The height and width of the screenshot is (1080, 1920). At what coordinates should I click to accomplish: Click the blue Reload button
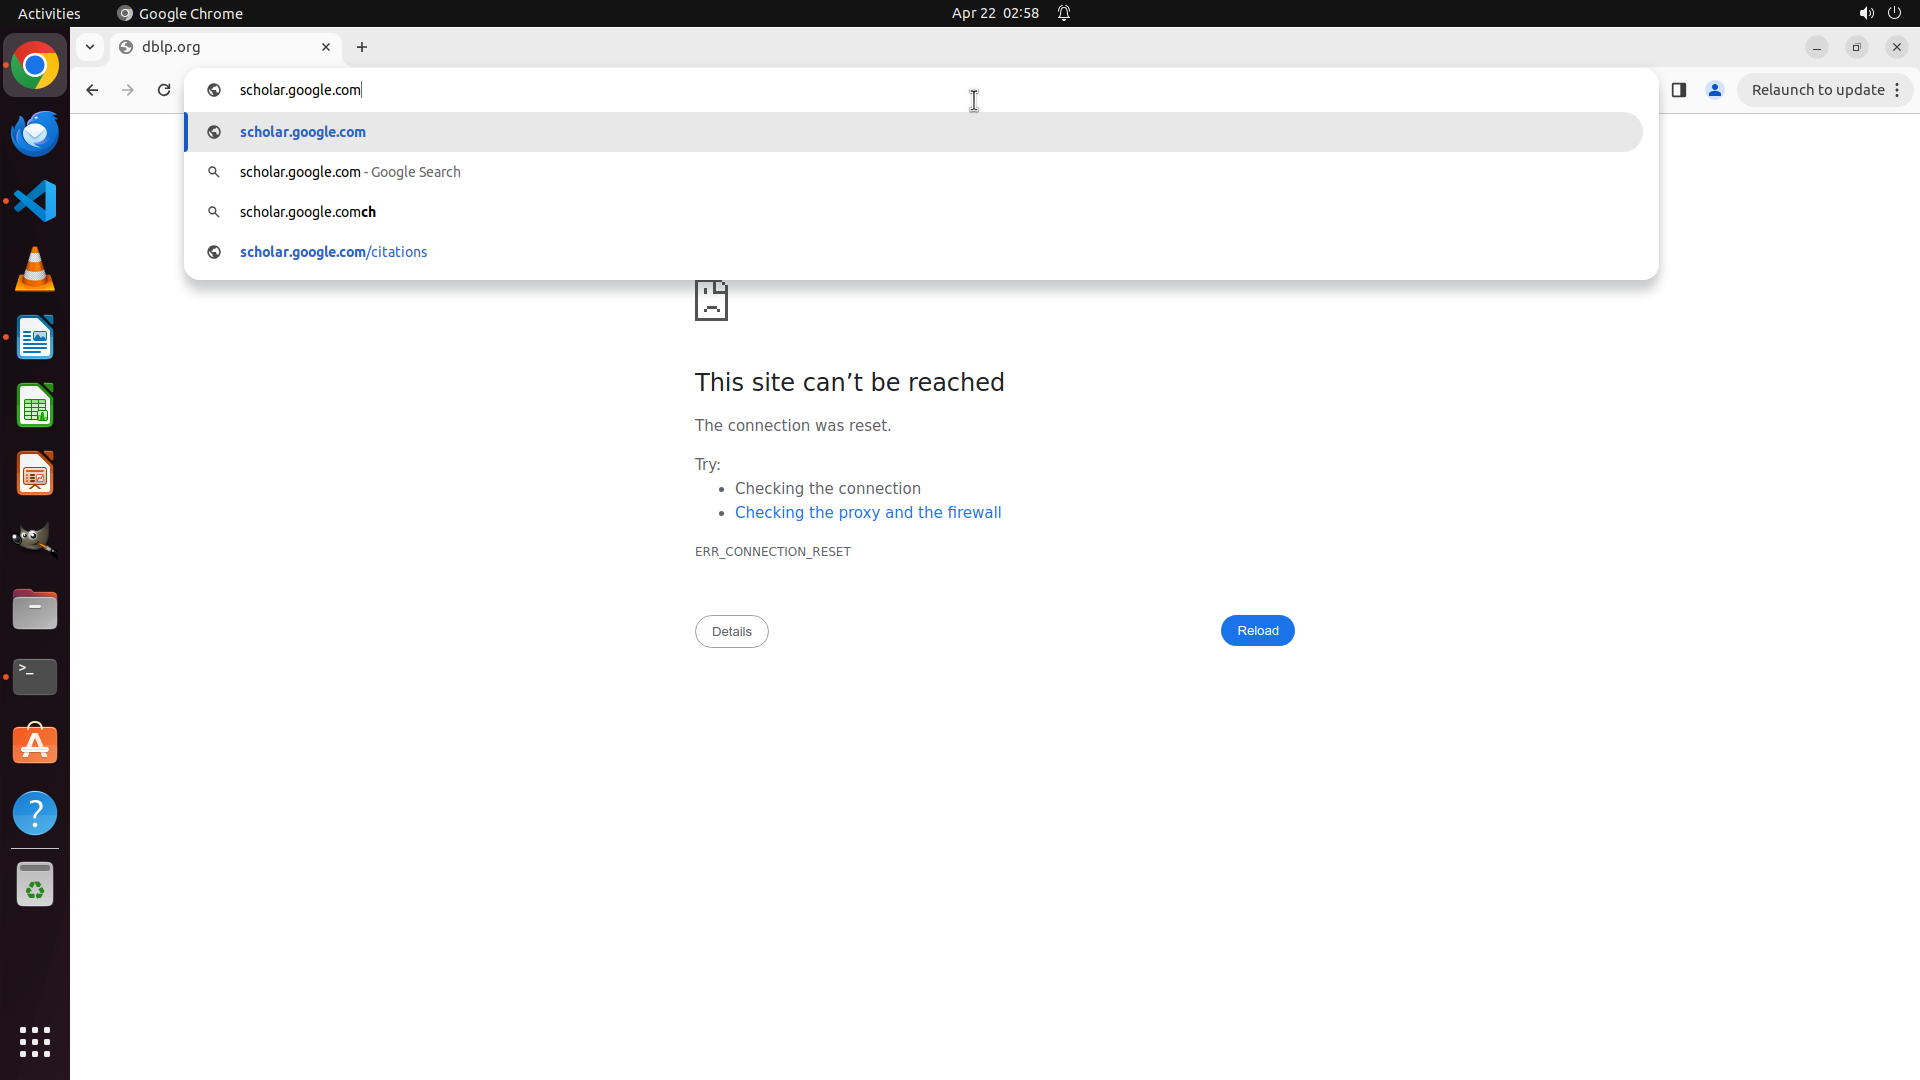(1257, 631)
